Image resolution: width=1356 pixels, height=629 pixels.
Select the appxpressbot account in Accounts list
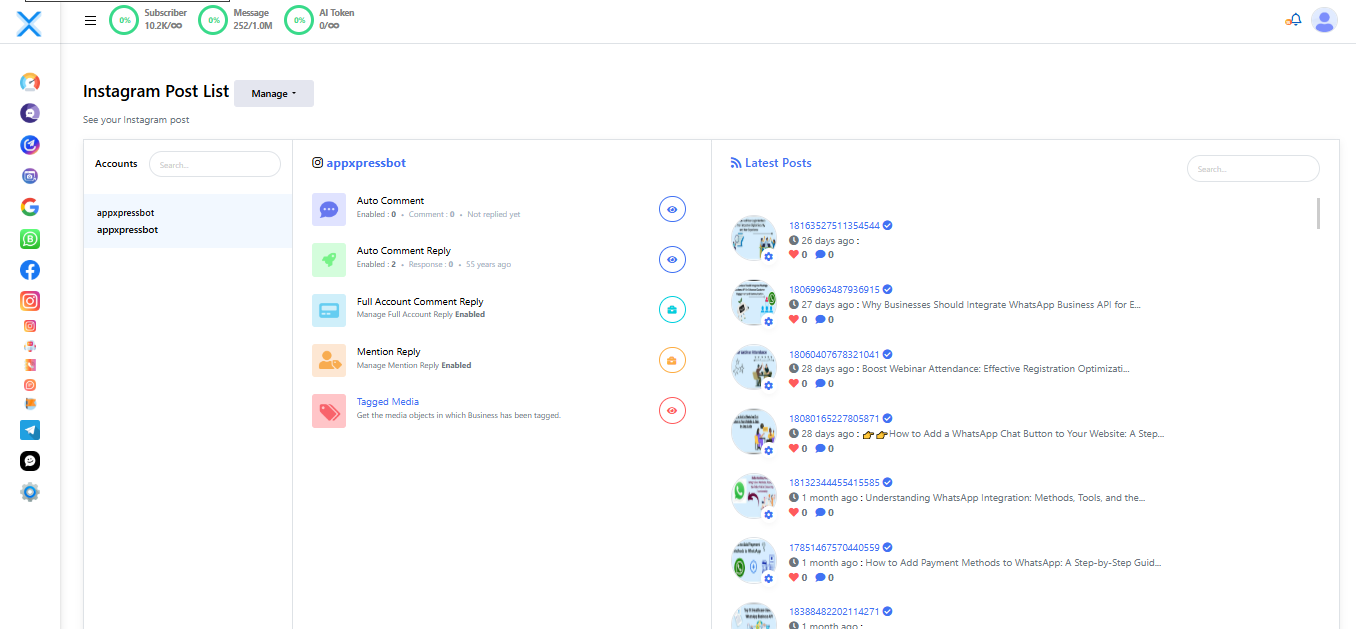tap(126, 221)
